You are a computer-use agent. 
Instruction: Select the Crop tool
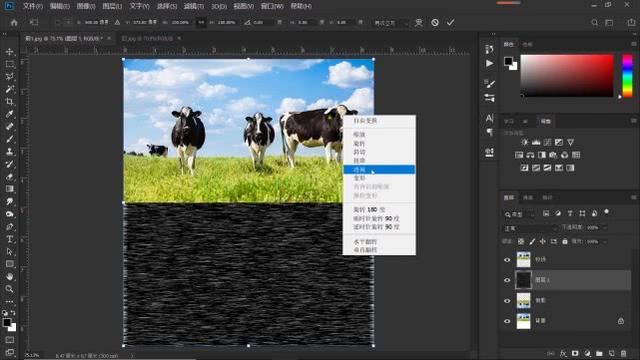[10, 102]
